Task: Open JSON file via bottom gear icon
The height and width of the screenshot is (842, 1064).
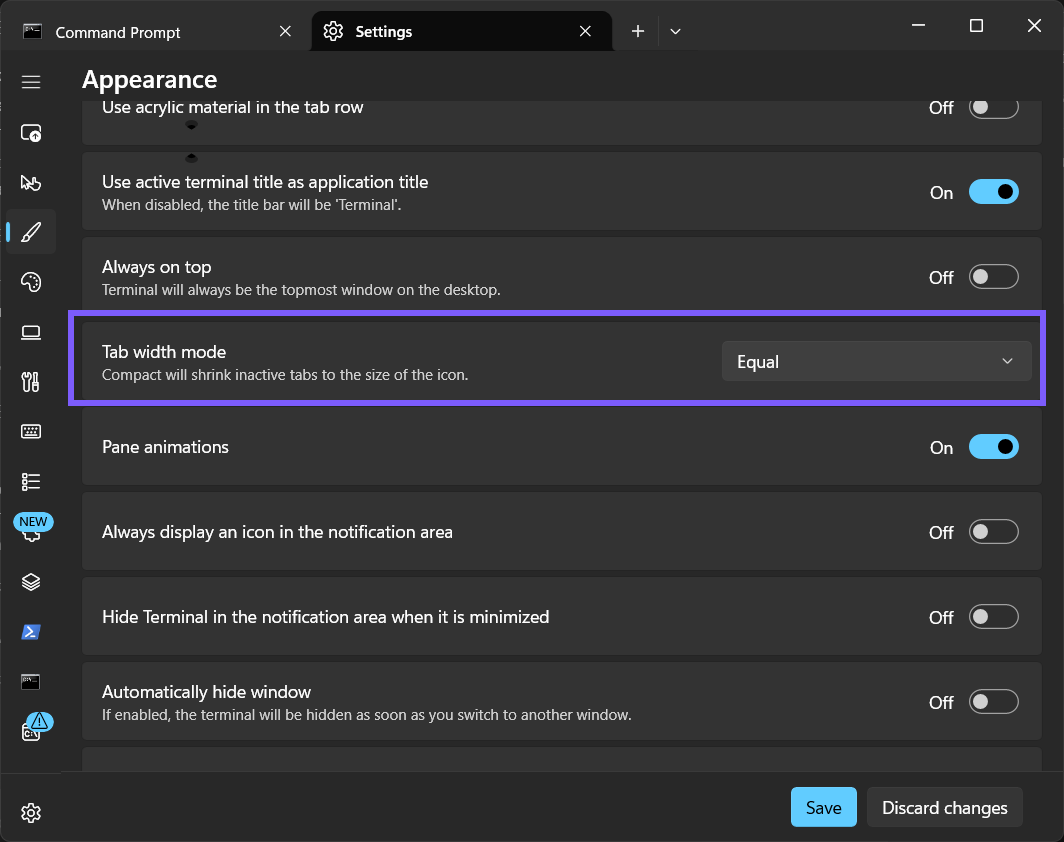Action: pos(31,812)
